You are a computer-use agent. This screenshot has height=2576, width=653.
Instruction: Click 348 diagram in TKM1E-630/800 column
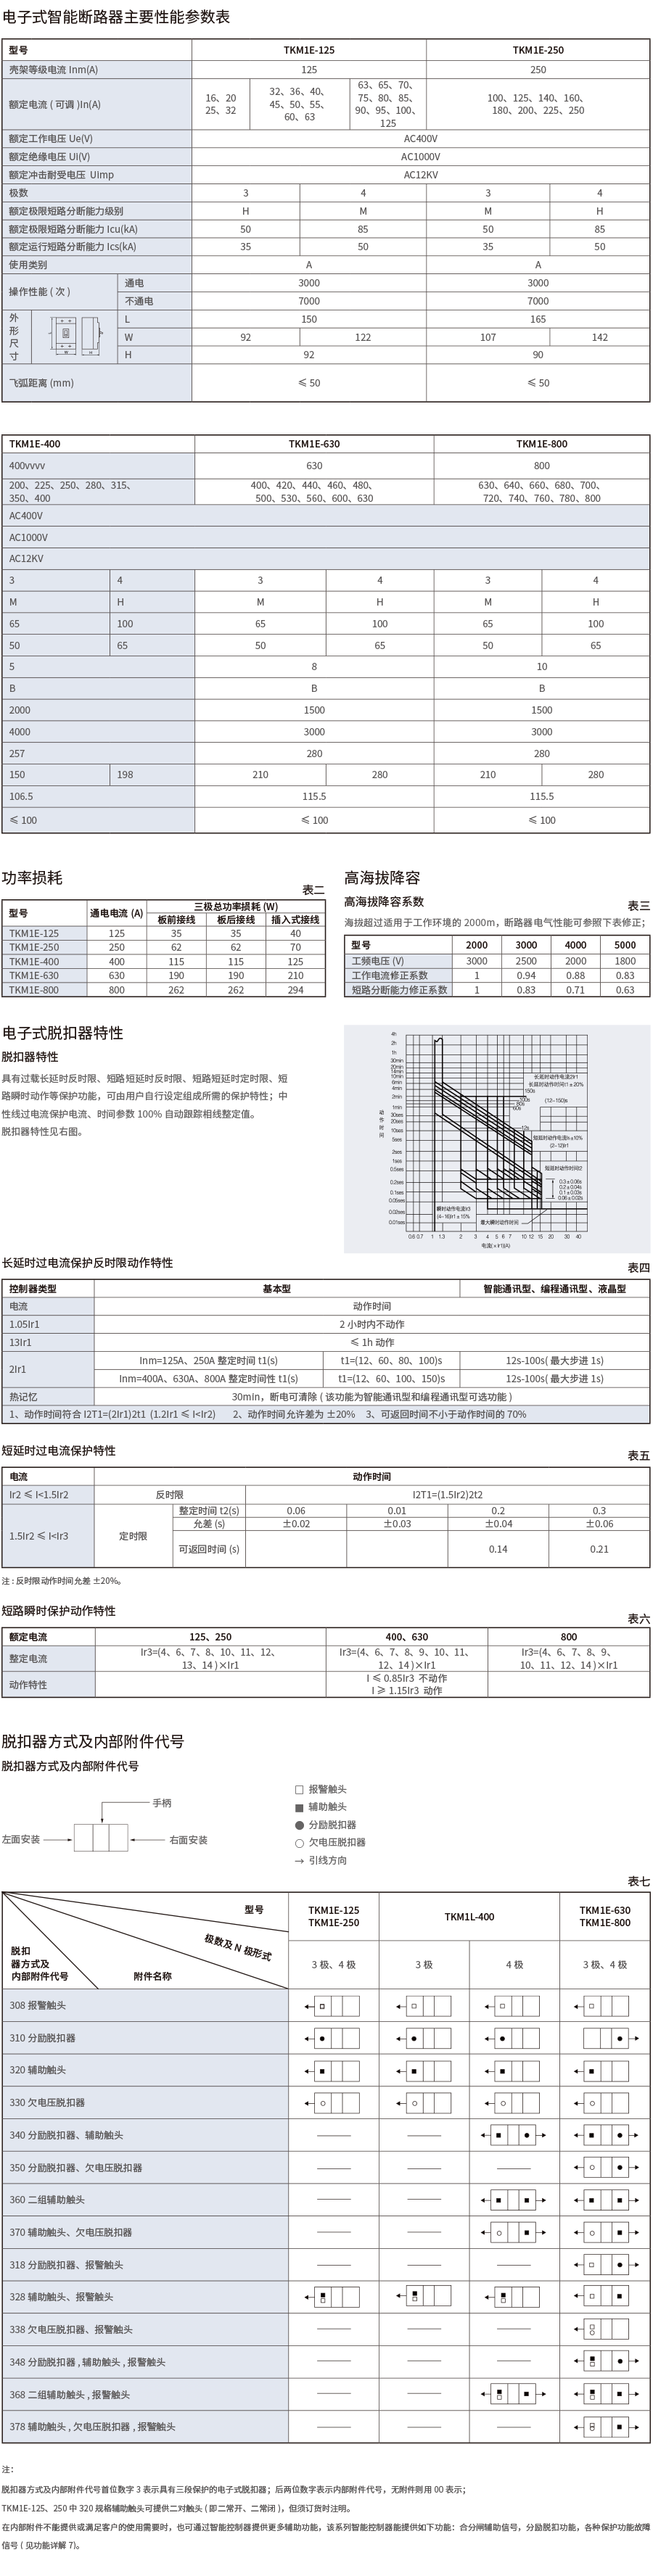tap(605, 2361)
